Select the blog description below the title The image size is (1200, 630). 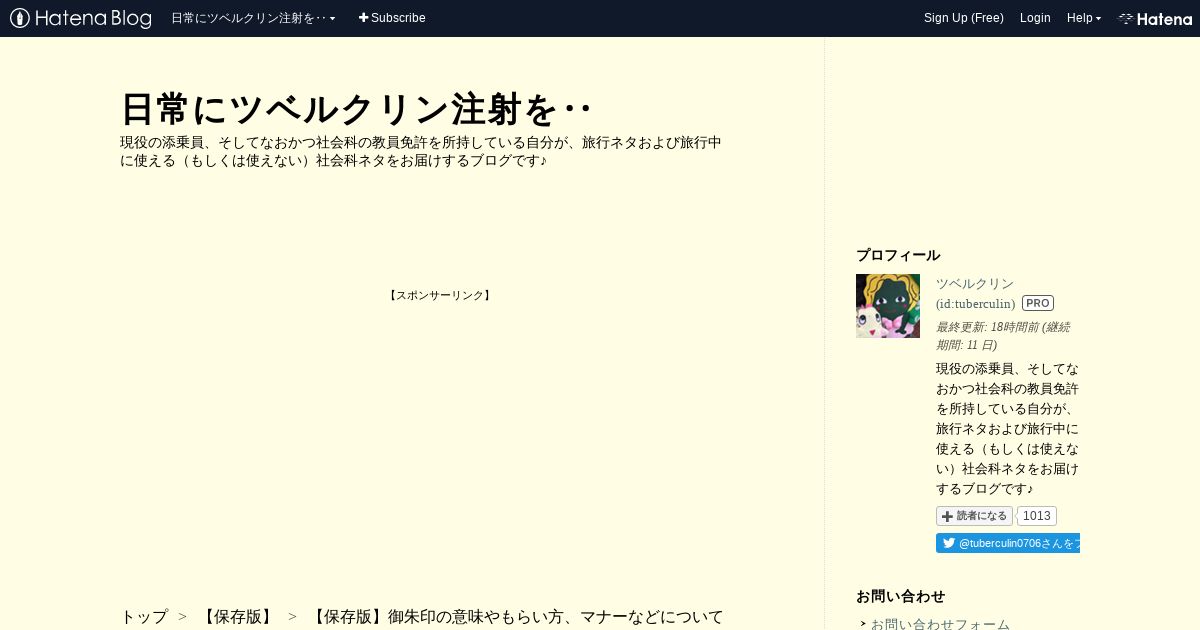click(421, 151)
